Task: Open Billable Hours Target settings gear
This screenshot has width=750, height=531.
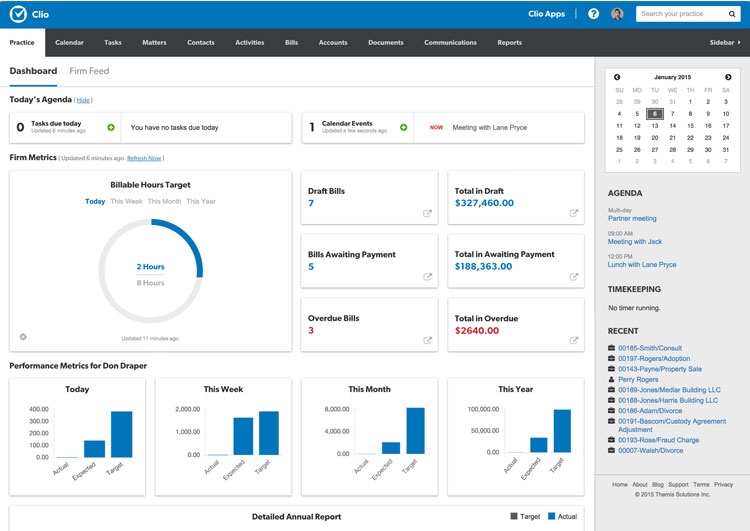Action: (23, 337)
